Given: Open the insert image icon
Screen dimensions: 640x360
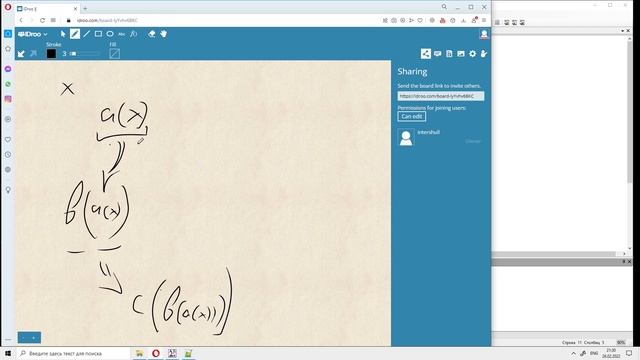Looking at the screenshot, I should 461,53.
